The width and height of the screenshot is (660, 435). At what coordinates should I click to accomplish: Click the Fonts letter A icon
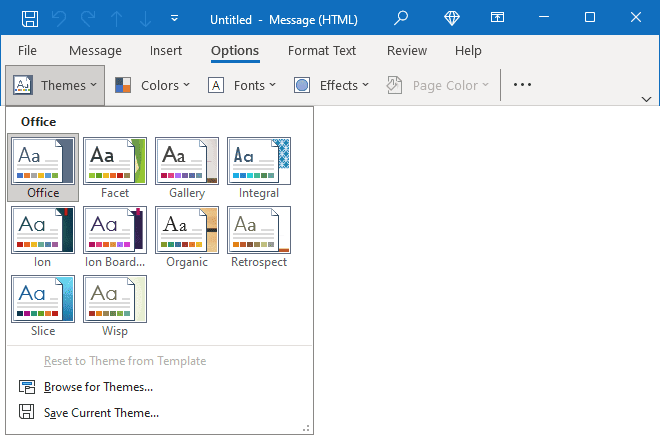point(216,85)
